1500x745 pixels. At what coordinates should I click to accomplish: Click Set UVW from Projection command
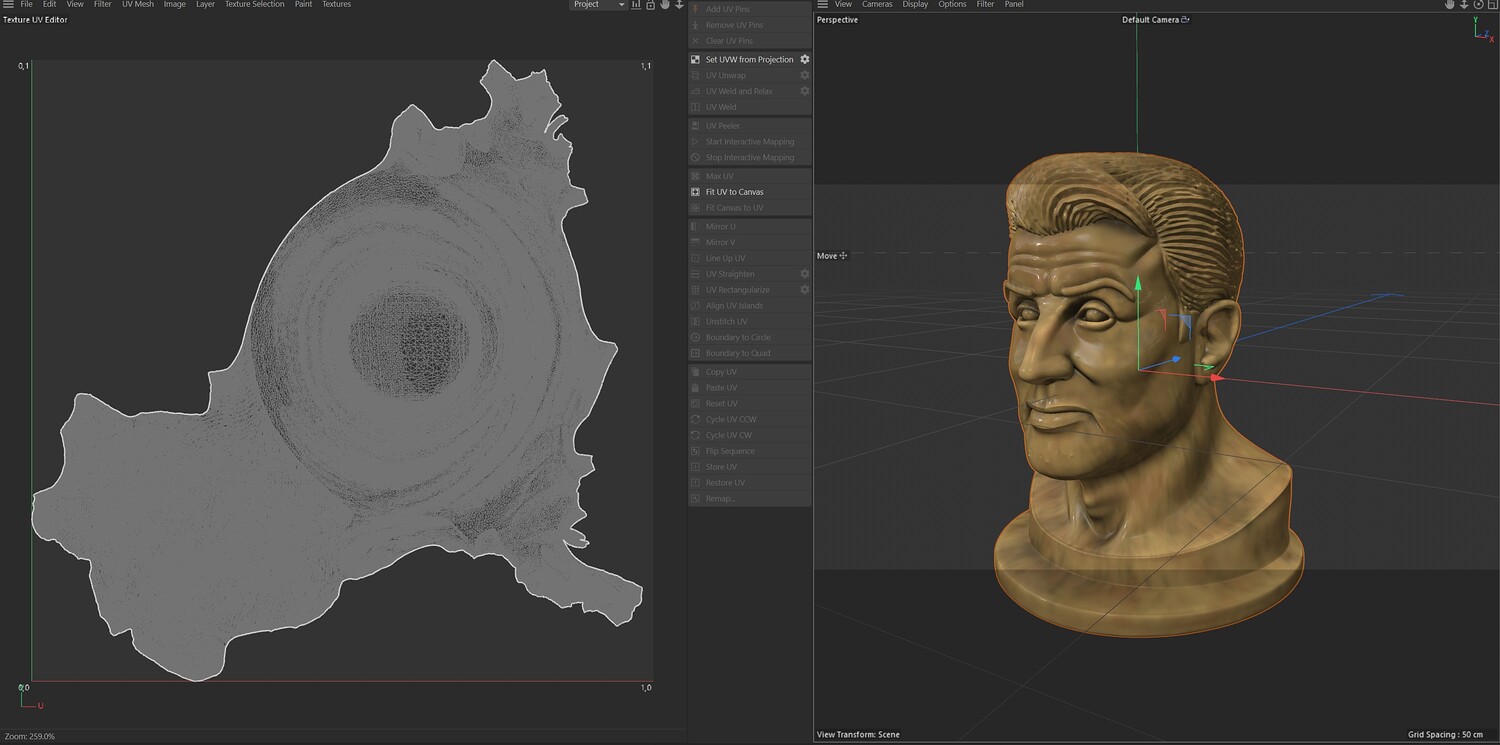coord(749,60)
